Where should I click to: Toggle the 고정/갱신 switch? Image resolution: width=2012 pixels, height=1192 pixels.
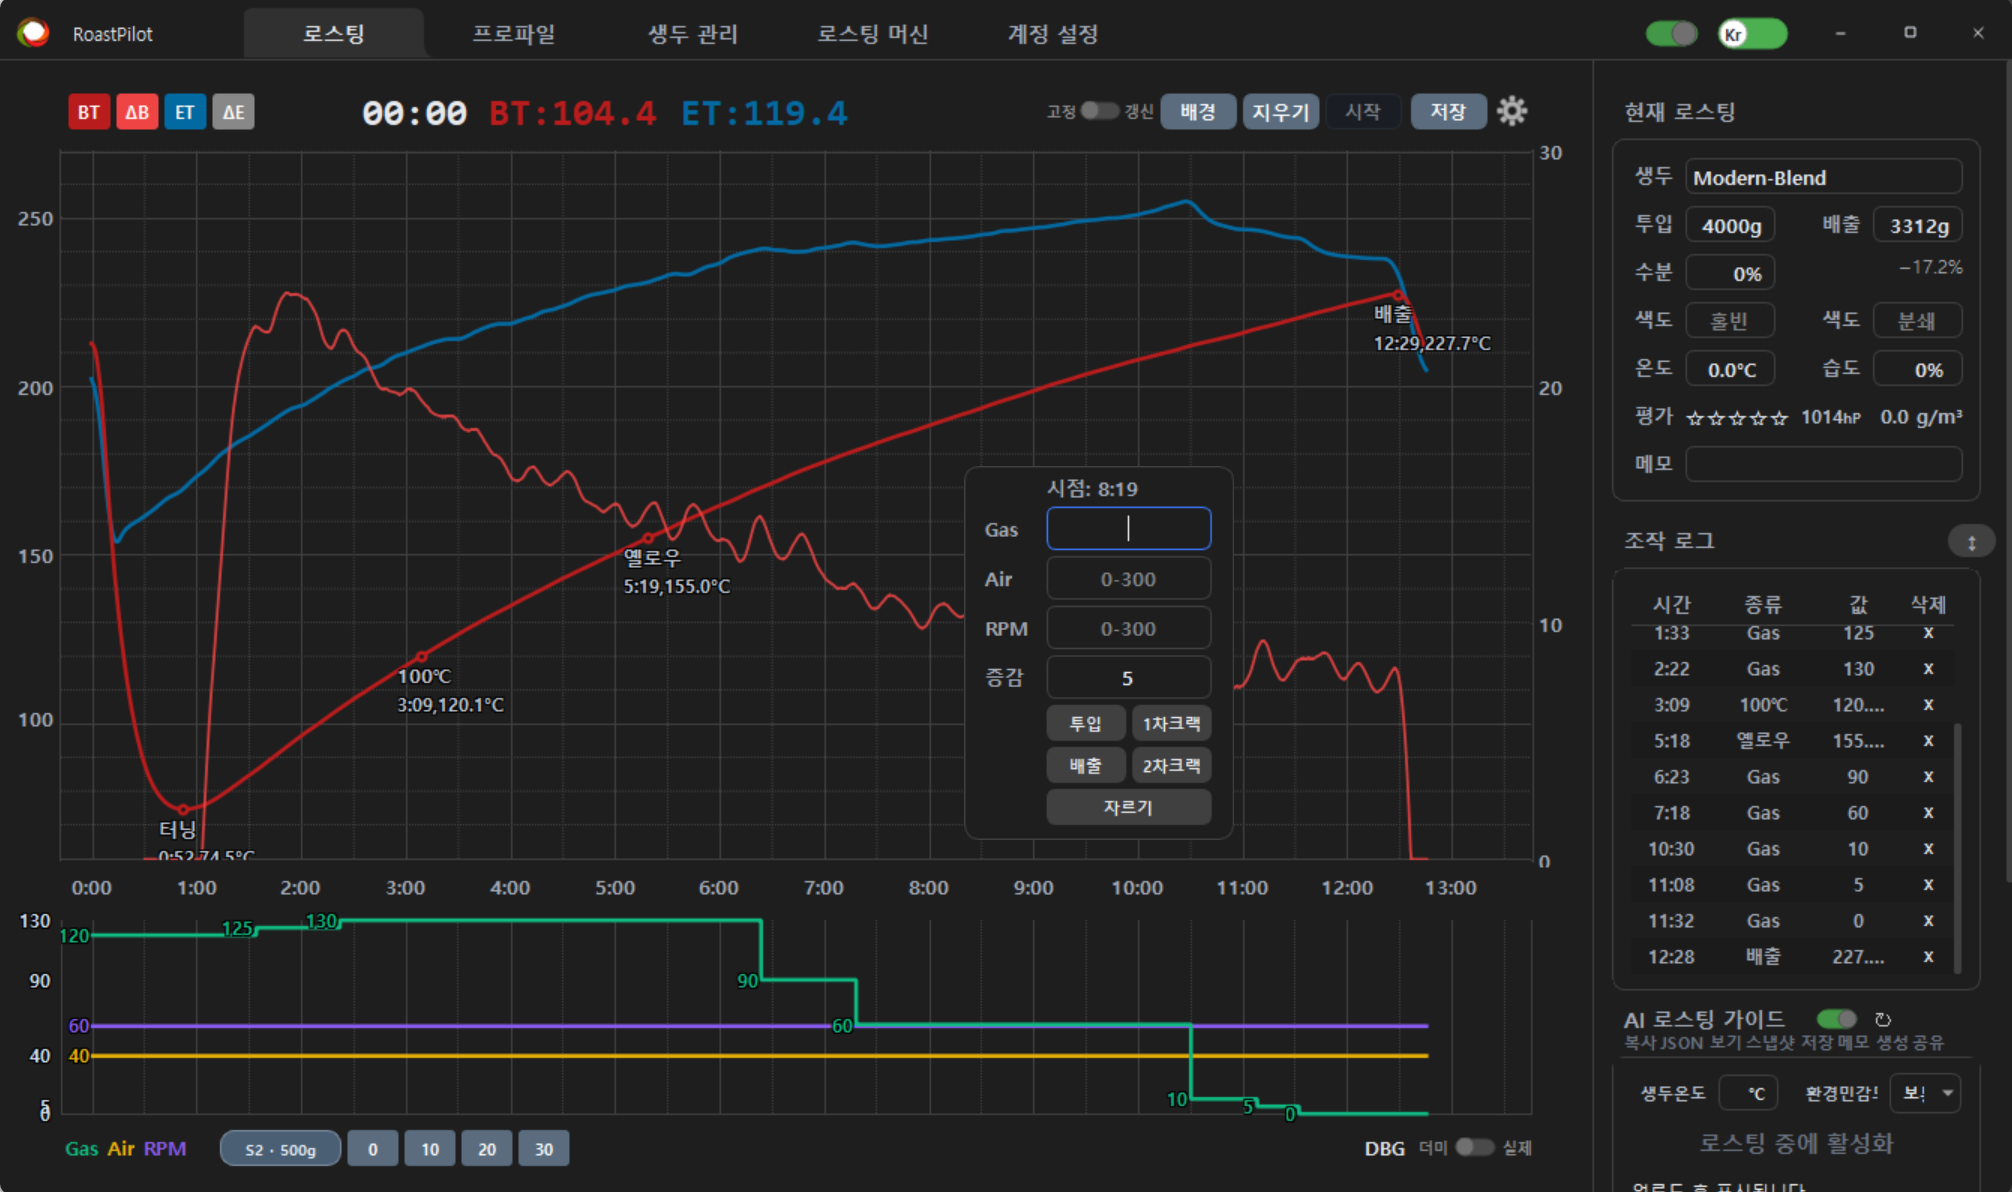click(1099, 111)
